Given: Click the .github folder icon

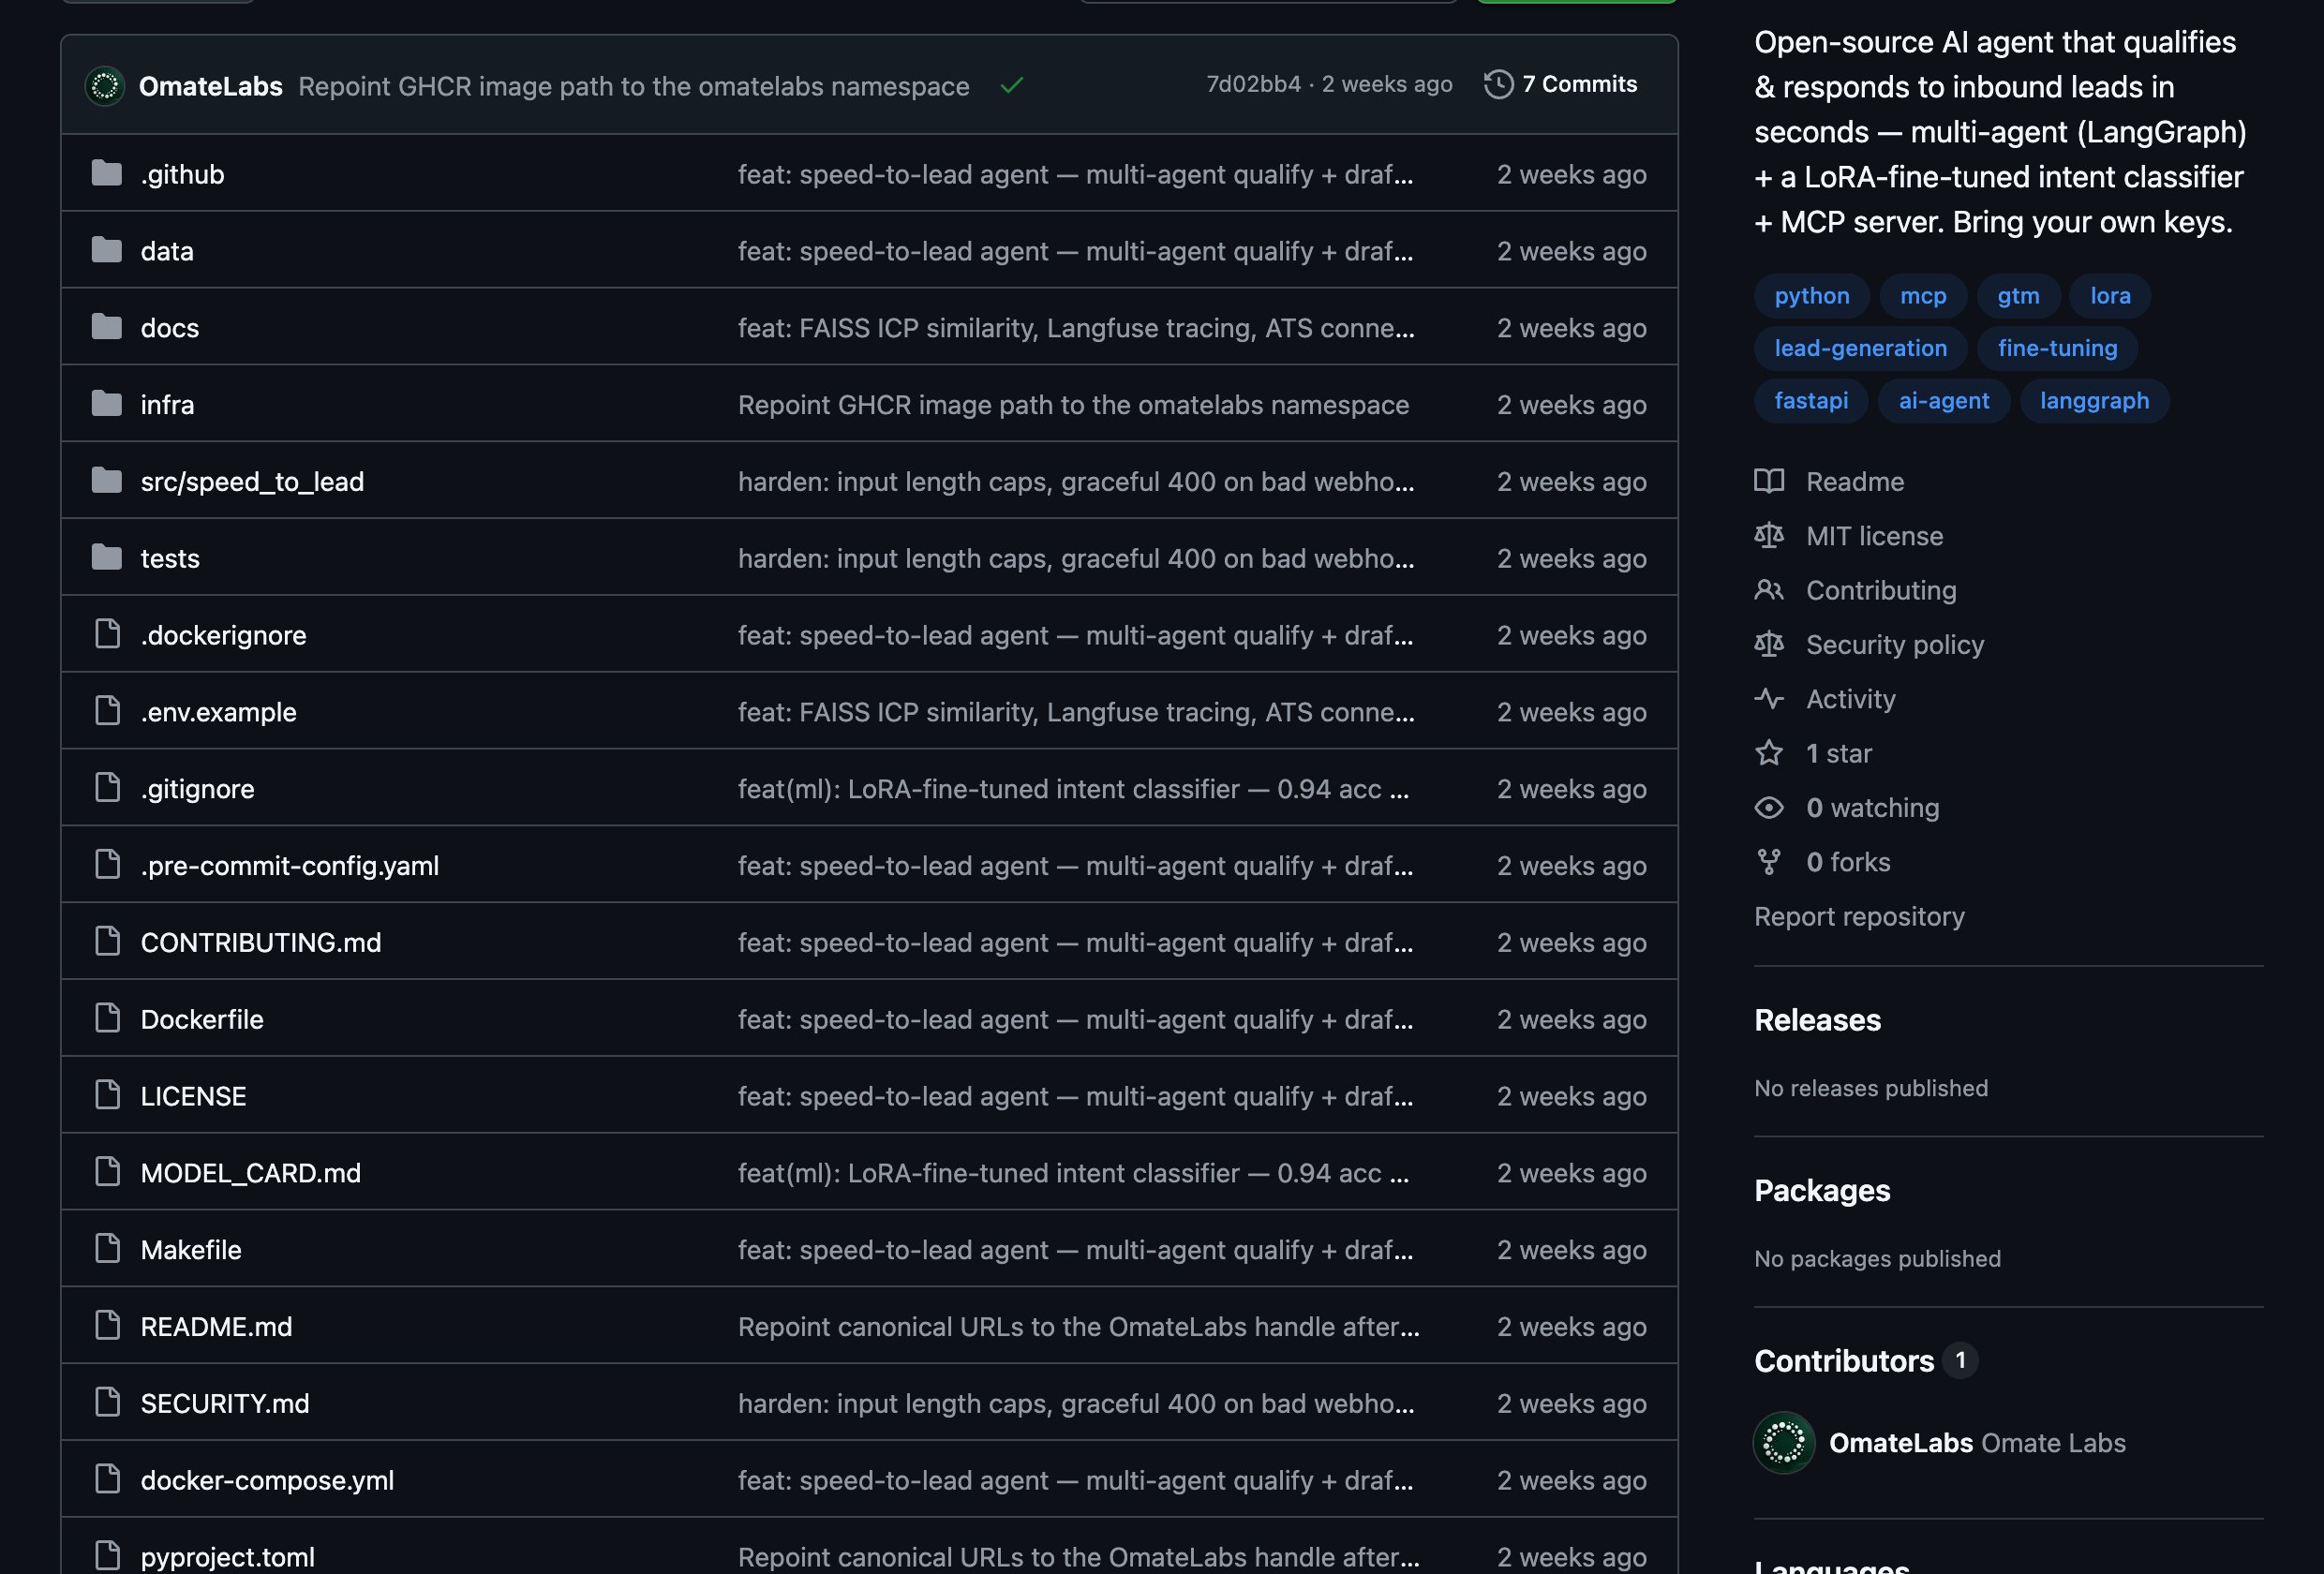Looking at the screenshot, I should coord(107,174).
